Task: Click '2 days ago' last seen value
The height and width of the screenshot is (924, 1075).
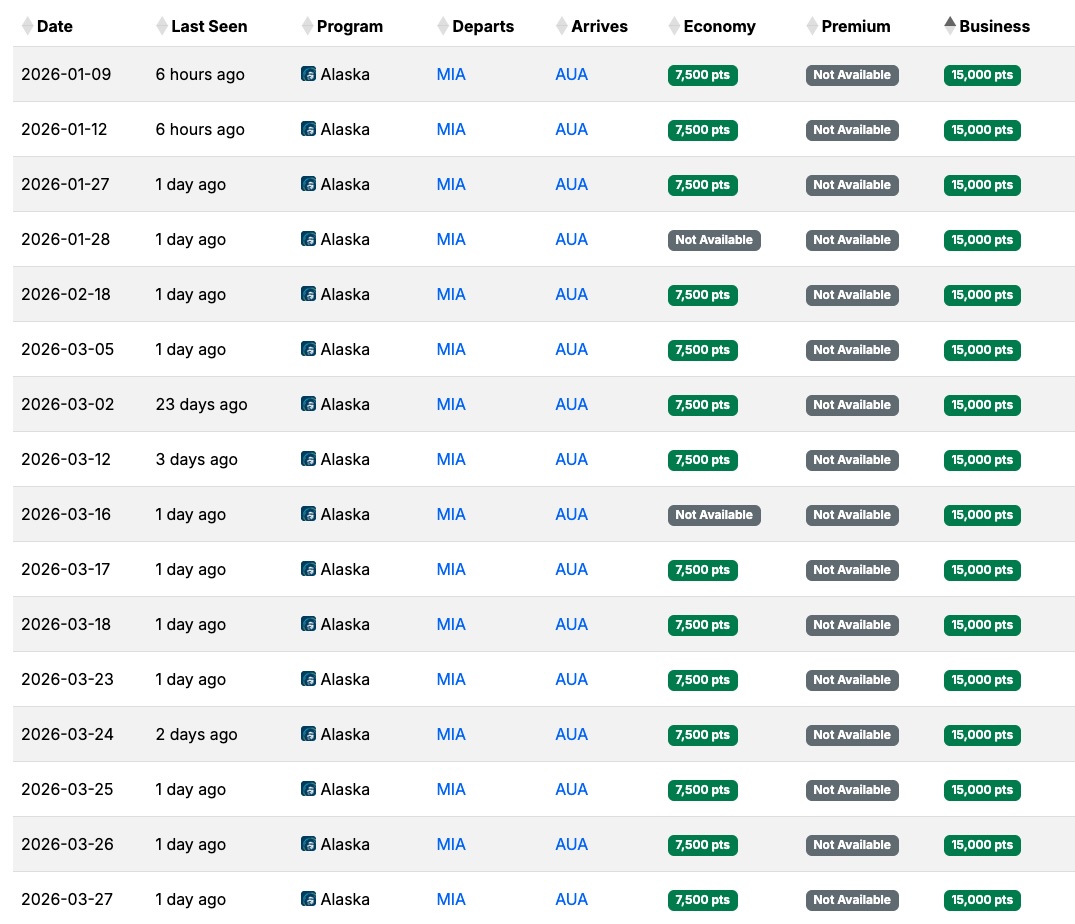Action: tap(196, 734)
